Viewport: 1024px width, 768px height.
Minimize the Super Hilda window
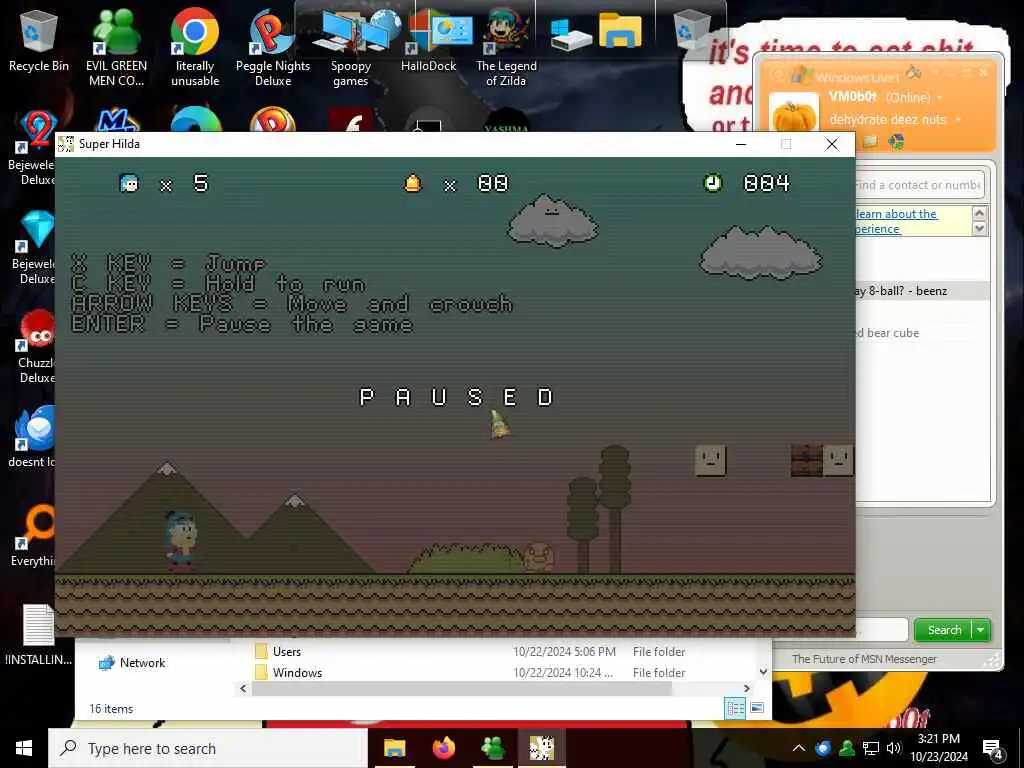(741, 144)
